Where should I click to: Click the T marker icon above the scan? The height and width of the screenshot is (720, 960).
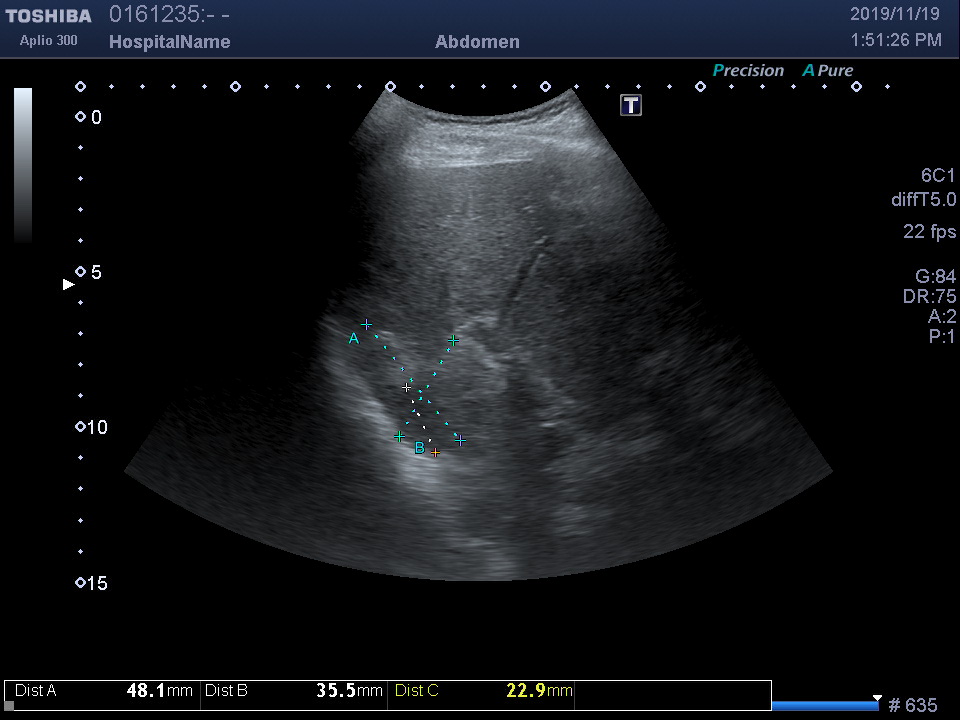pos(631,105)
